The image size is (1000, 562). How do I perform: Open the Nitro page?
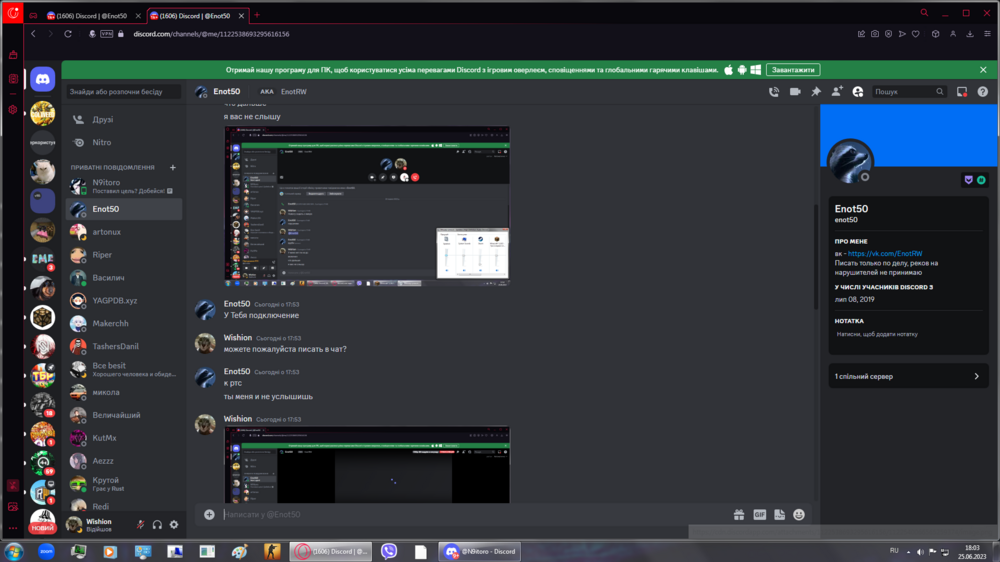pyautogui.click(x=124, y=142)
